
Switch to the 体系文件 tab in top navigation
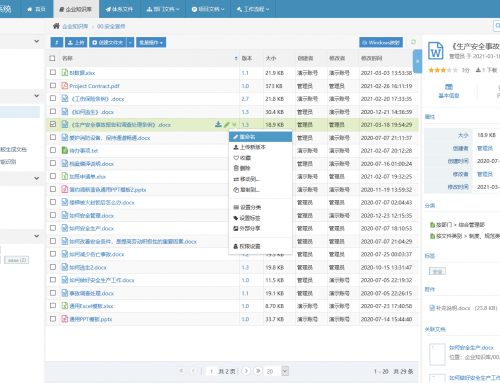(119, 9)
